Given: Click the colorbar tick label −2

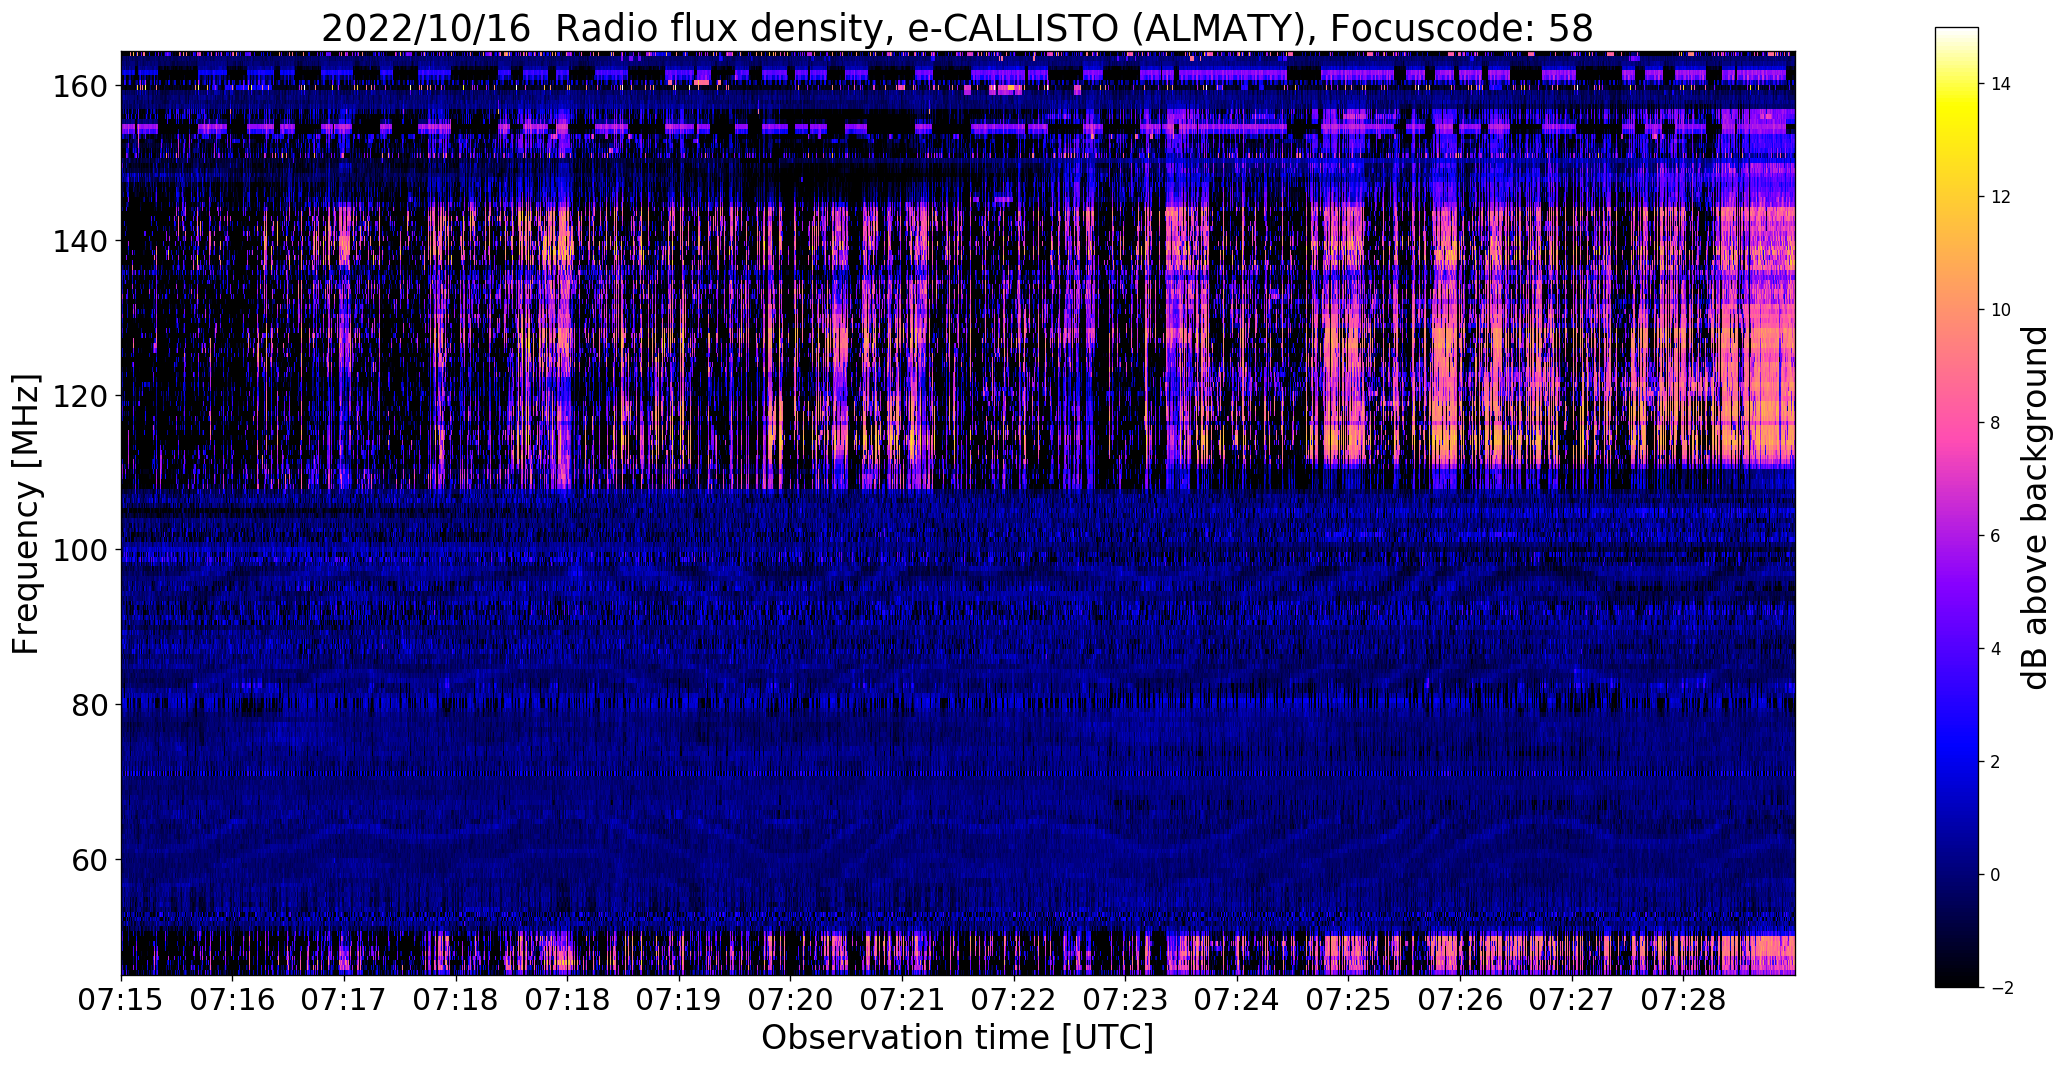Looking at the screenshot, I should [x=2002, y=988].
